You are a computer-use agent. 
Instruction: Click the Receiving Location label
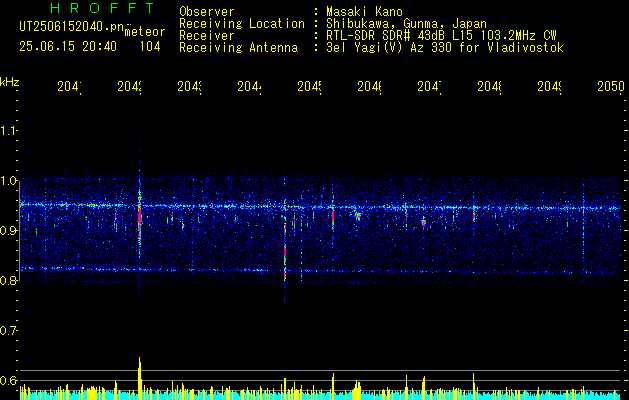[242, 24]
